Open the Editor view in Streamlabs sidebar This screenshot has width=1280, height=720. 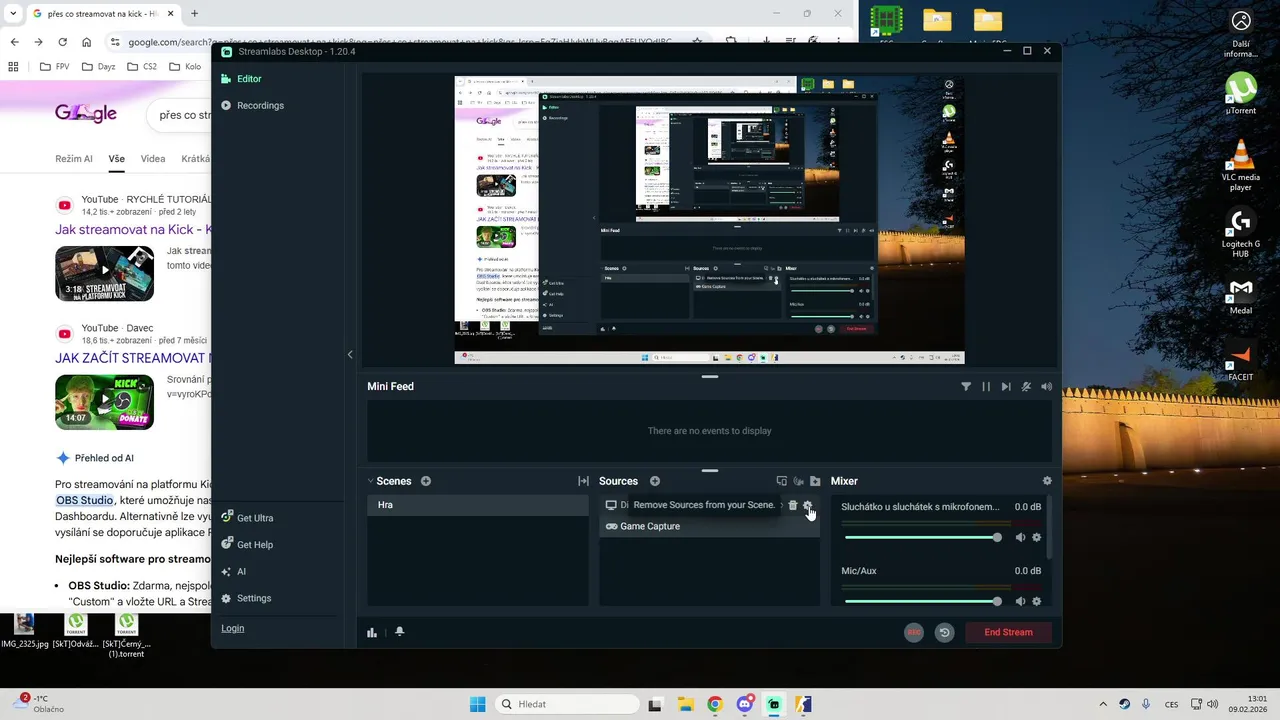(241, 79)
